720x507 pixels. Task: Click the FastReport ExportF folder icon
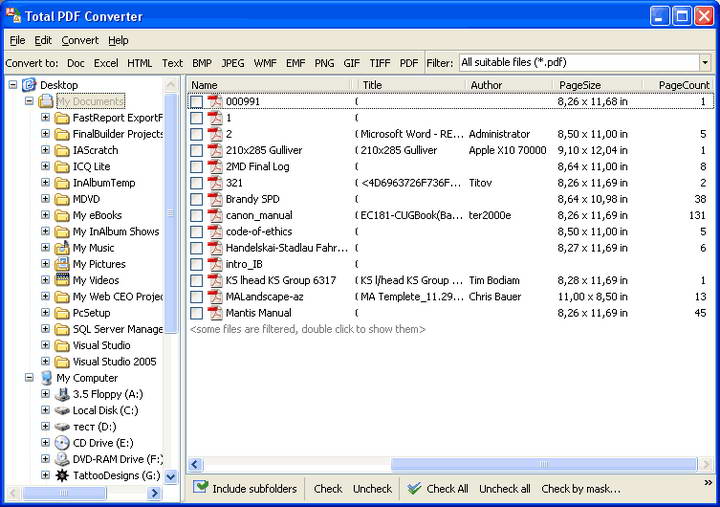62,118
